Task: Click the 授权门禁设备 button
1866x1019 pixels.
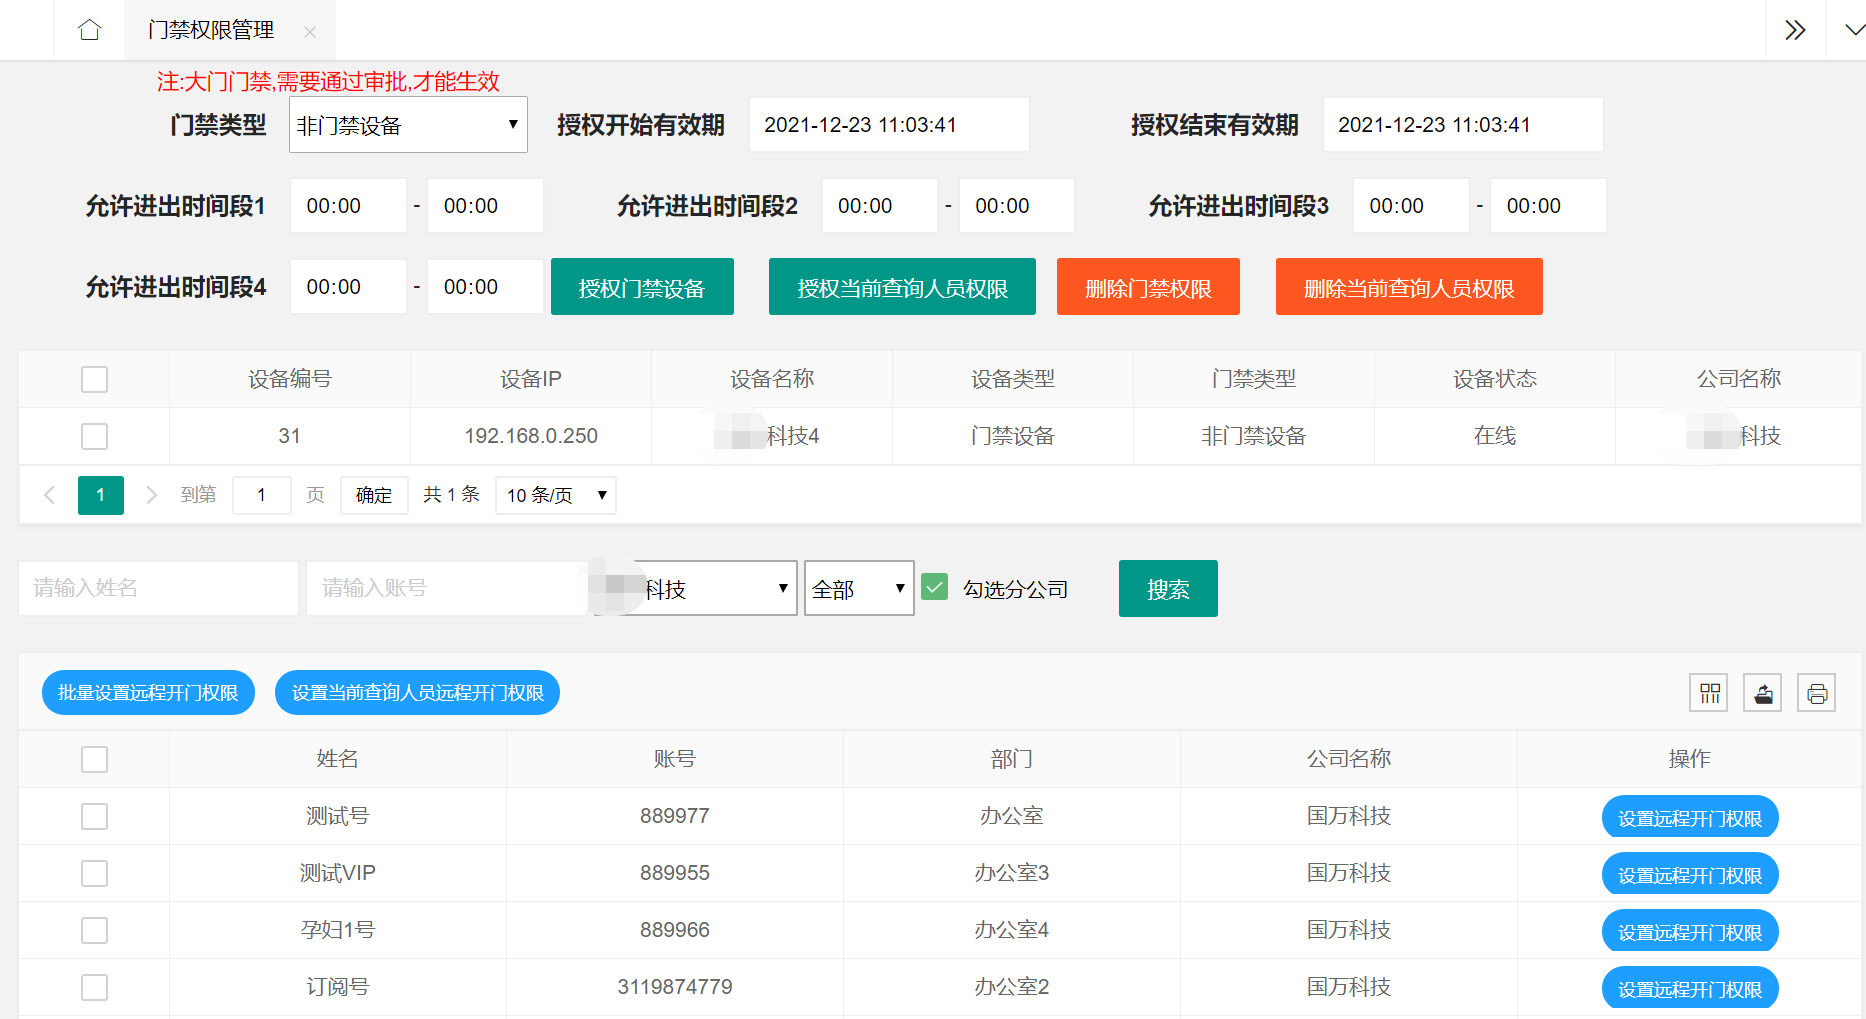Action: coord(642,286)
